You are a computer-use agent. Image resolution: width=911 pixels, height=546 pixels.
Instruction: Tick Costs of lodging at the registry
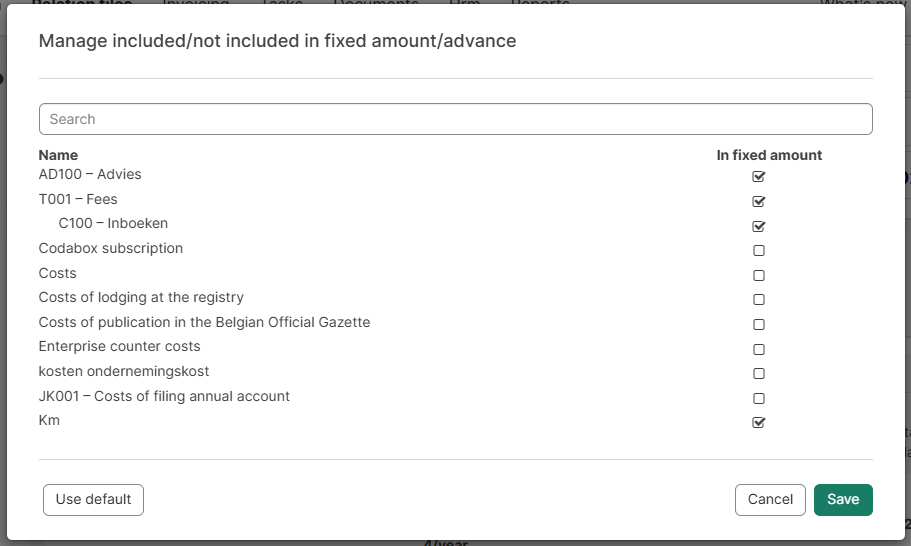[759, 300]
